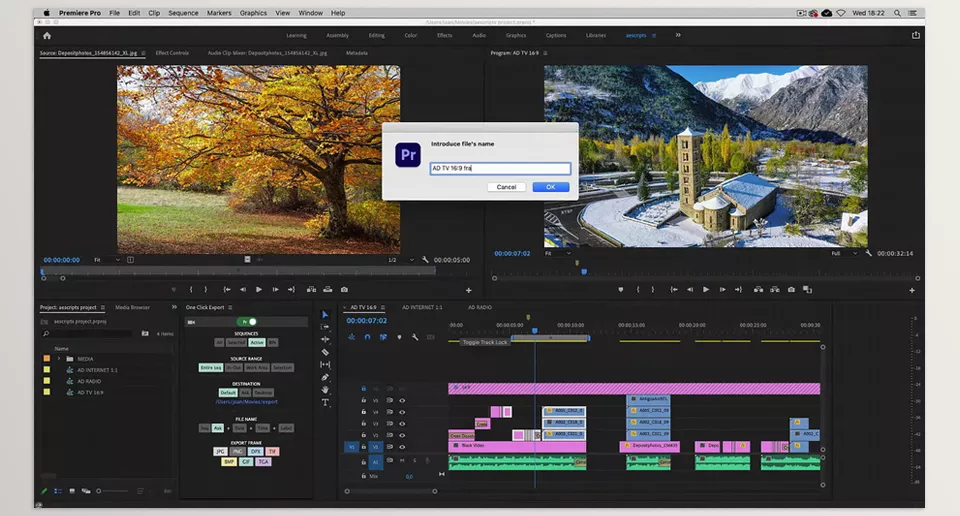Click Insert icon in Source monitor

pos(311,290)
